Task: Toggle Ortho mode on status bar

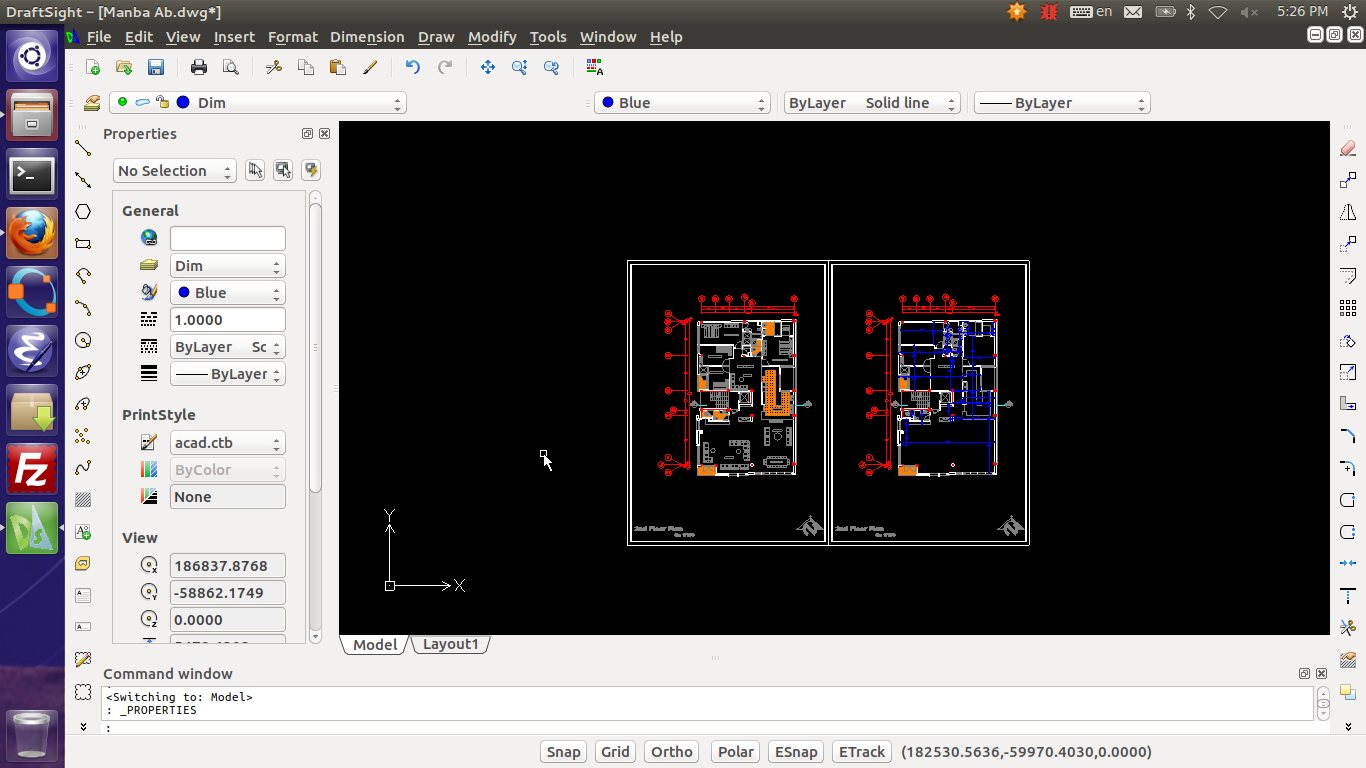Action: (671, 752)
